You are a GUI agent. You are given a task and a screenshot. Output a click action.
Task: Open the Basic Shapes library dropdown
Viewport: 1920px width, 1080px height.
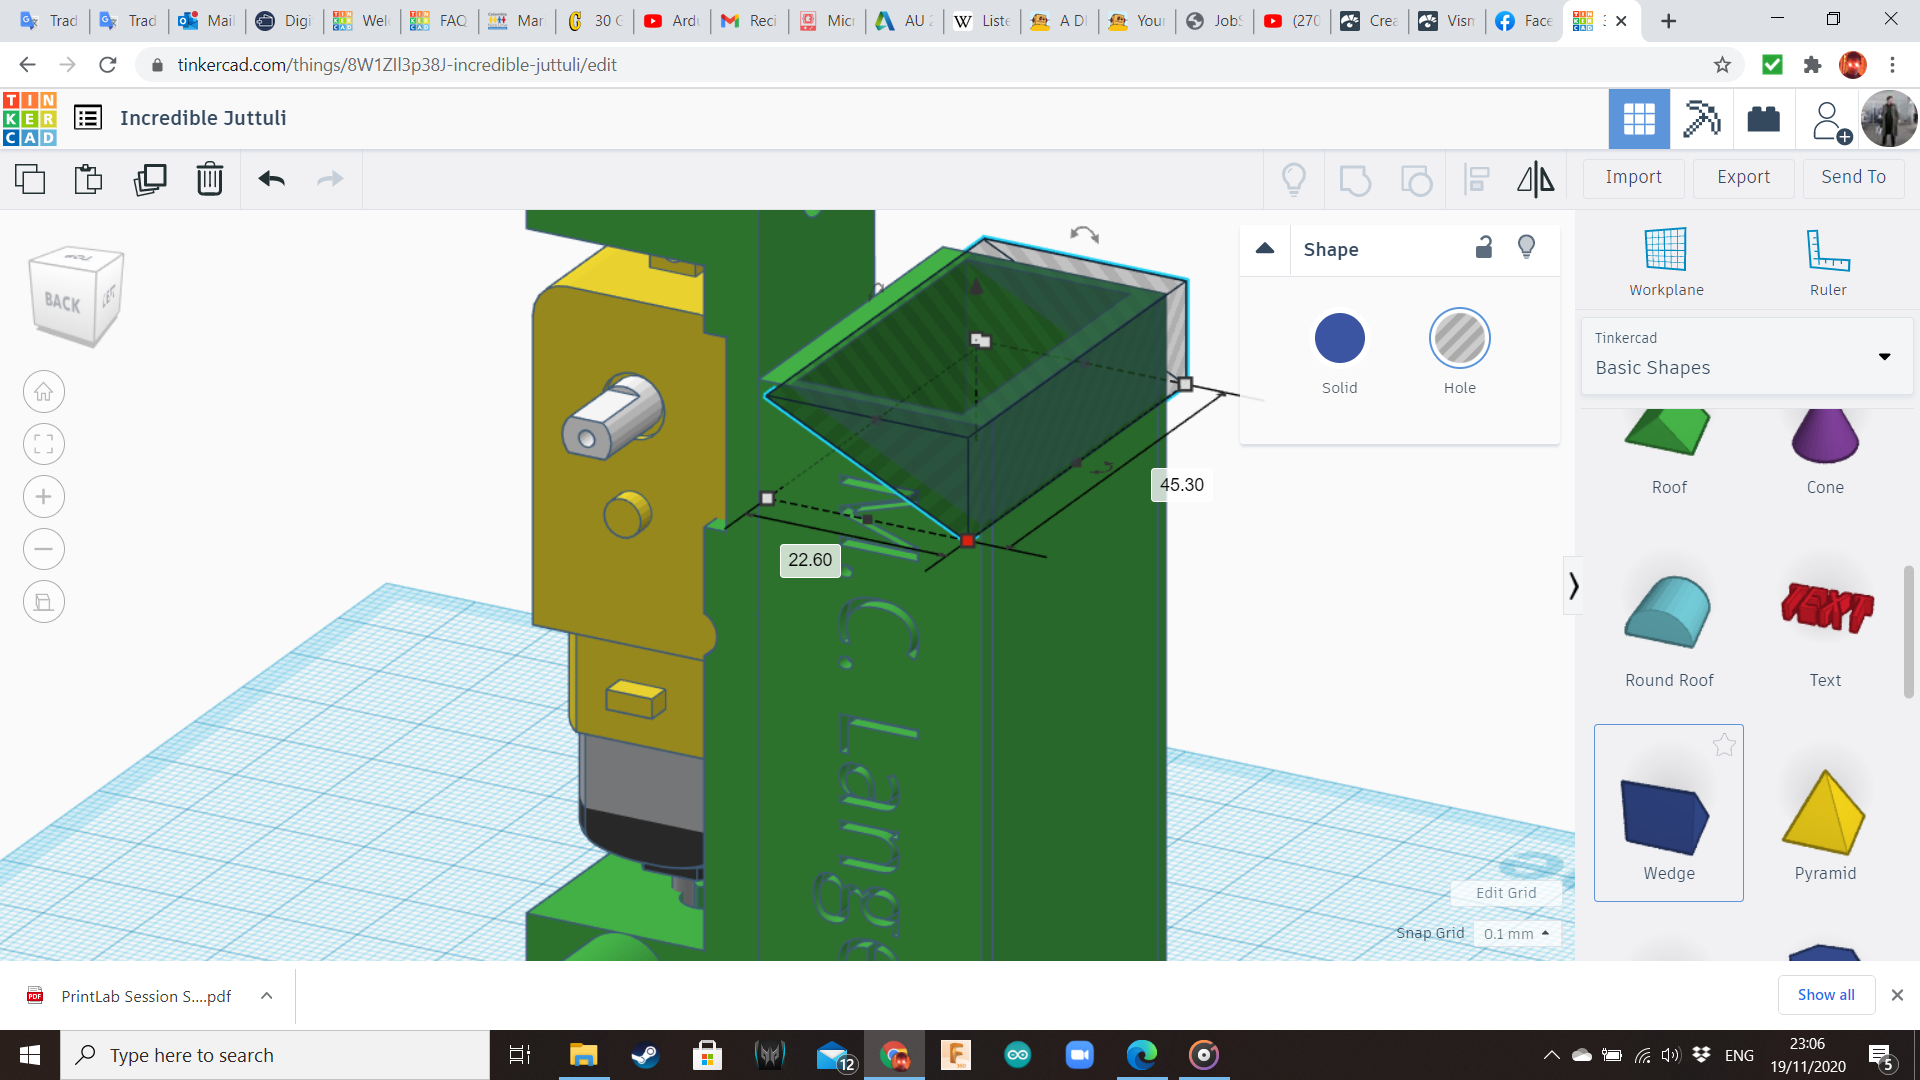pyautogui.click(x=1746, y=356)
